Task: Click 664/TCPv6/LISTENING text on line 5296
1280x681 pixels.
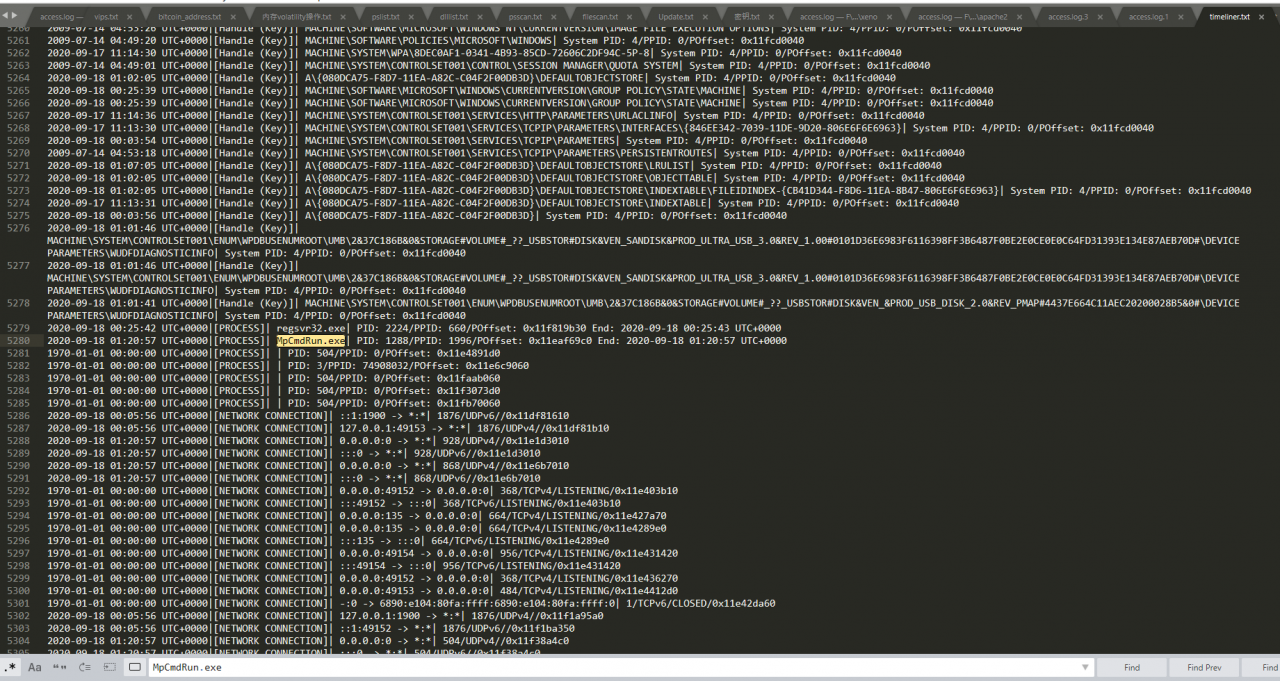Action: coord(485,540)
